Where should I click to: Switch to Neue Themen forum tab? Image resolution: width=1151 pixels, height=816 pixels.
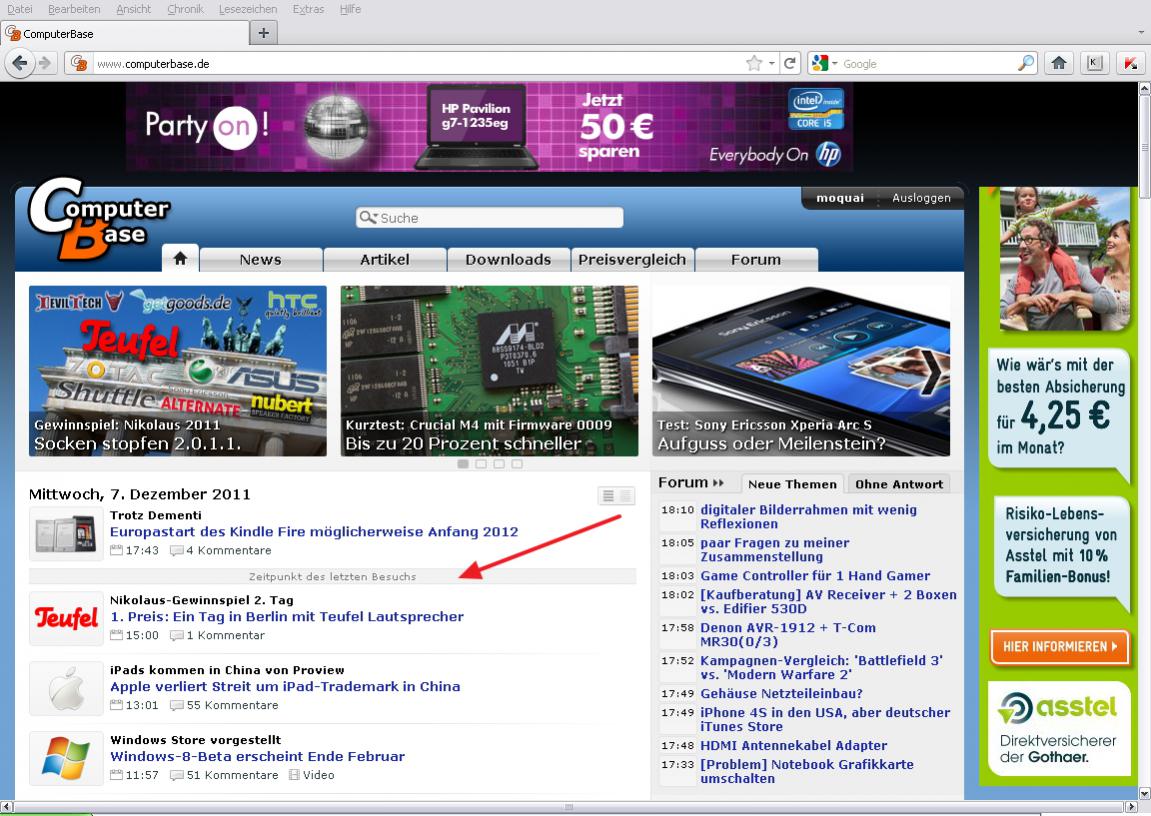pyautogui.click(x=792, y=484)
